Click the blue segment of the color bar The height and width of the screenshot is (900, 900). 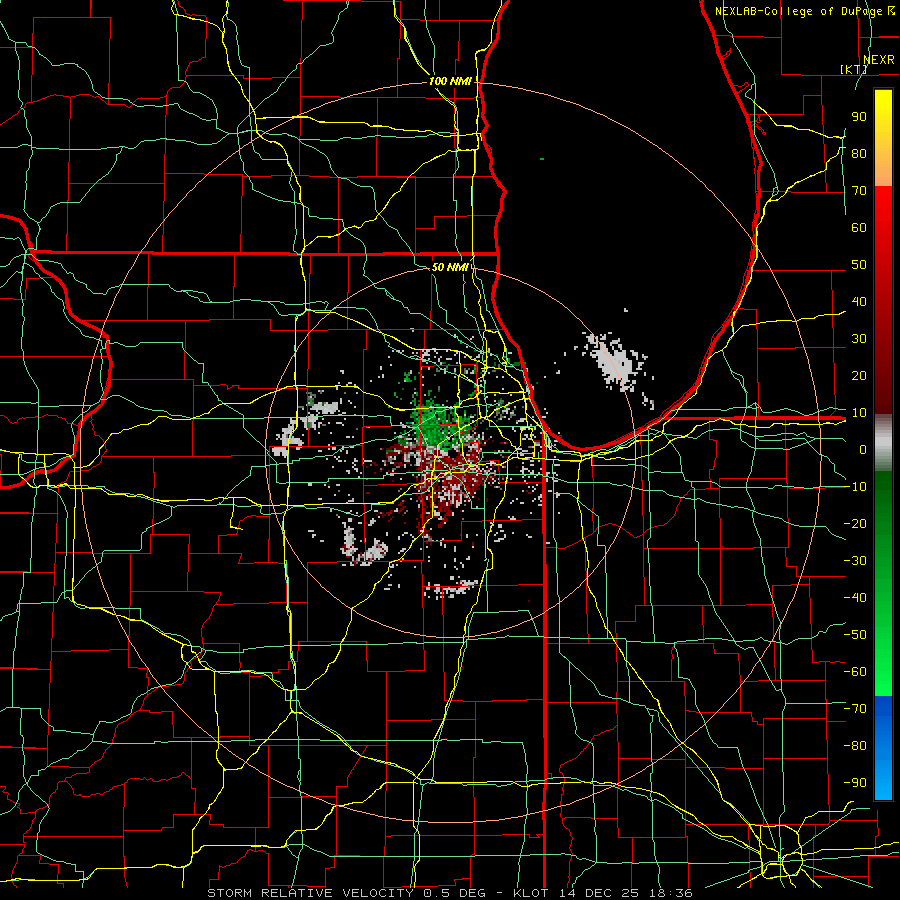coord(883,748)
